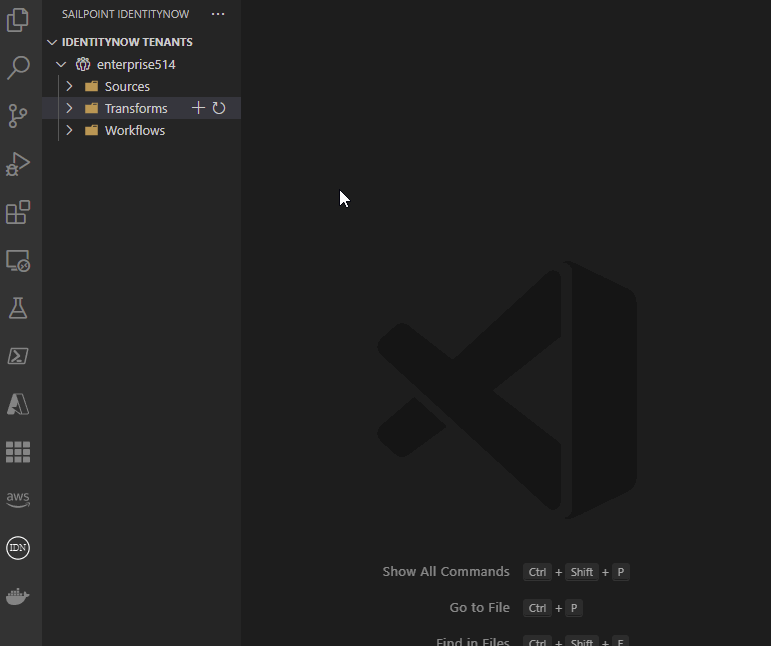The image size is (771, 646).
Task: Open the grid apps icon in activity bar
Action: [18, 452]
